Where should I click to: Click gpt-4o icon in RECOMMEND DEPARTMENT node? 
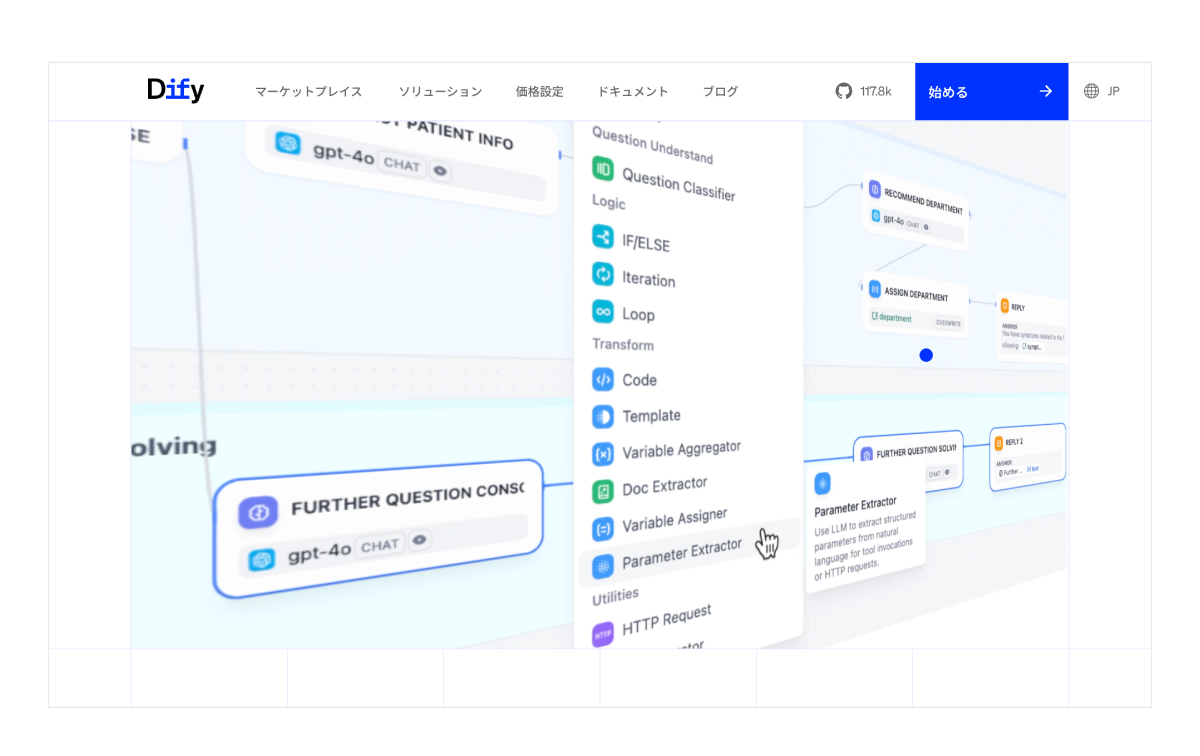coord(876,216)
